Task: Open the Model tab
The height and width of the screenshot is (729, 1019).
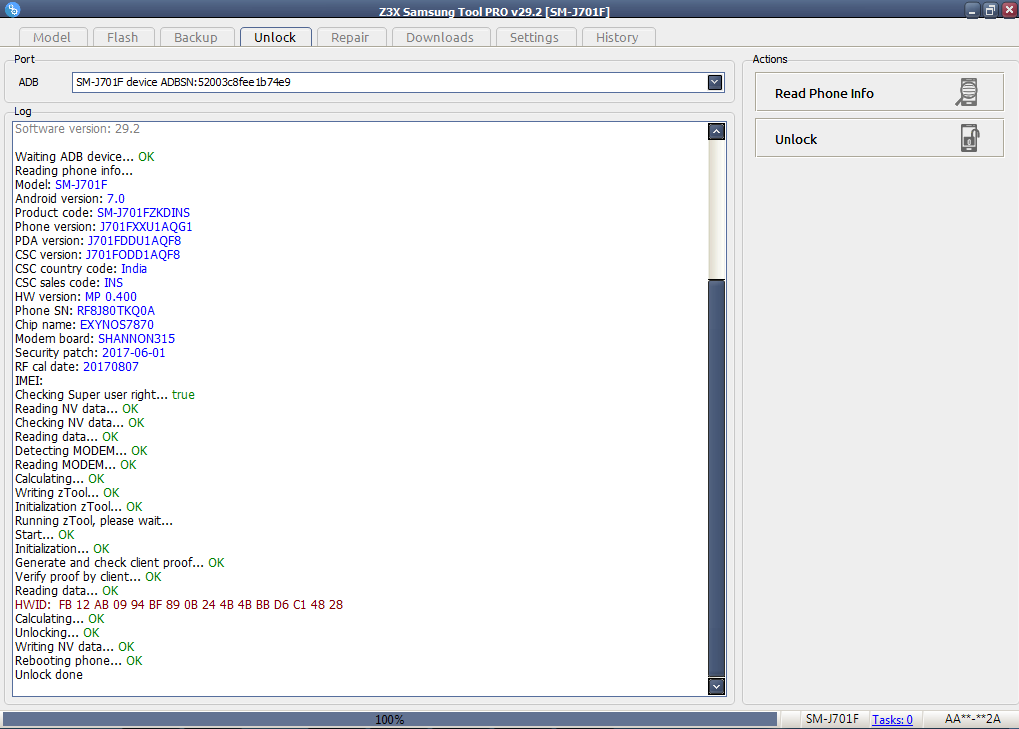Action: pyautogui.click(x=51, y=37)
